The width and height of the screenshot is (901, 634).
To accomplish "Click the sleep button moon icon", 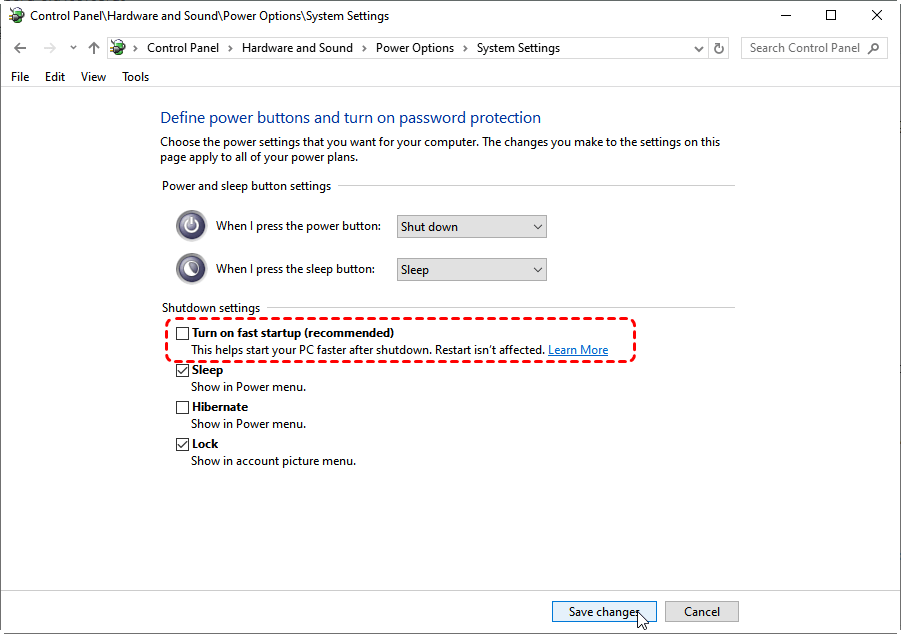I will pyautogui.click(x=191, y=268).
